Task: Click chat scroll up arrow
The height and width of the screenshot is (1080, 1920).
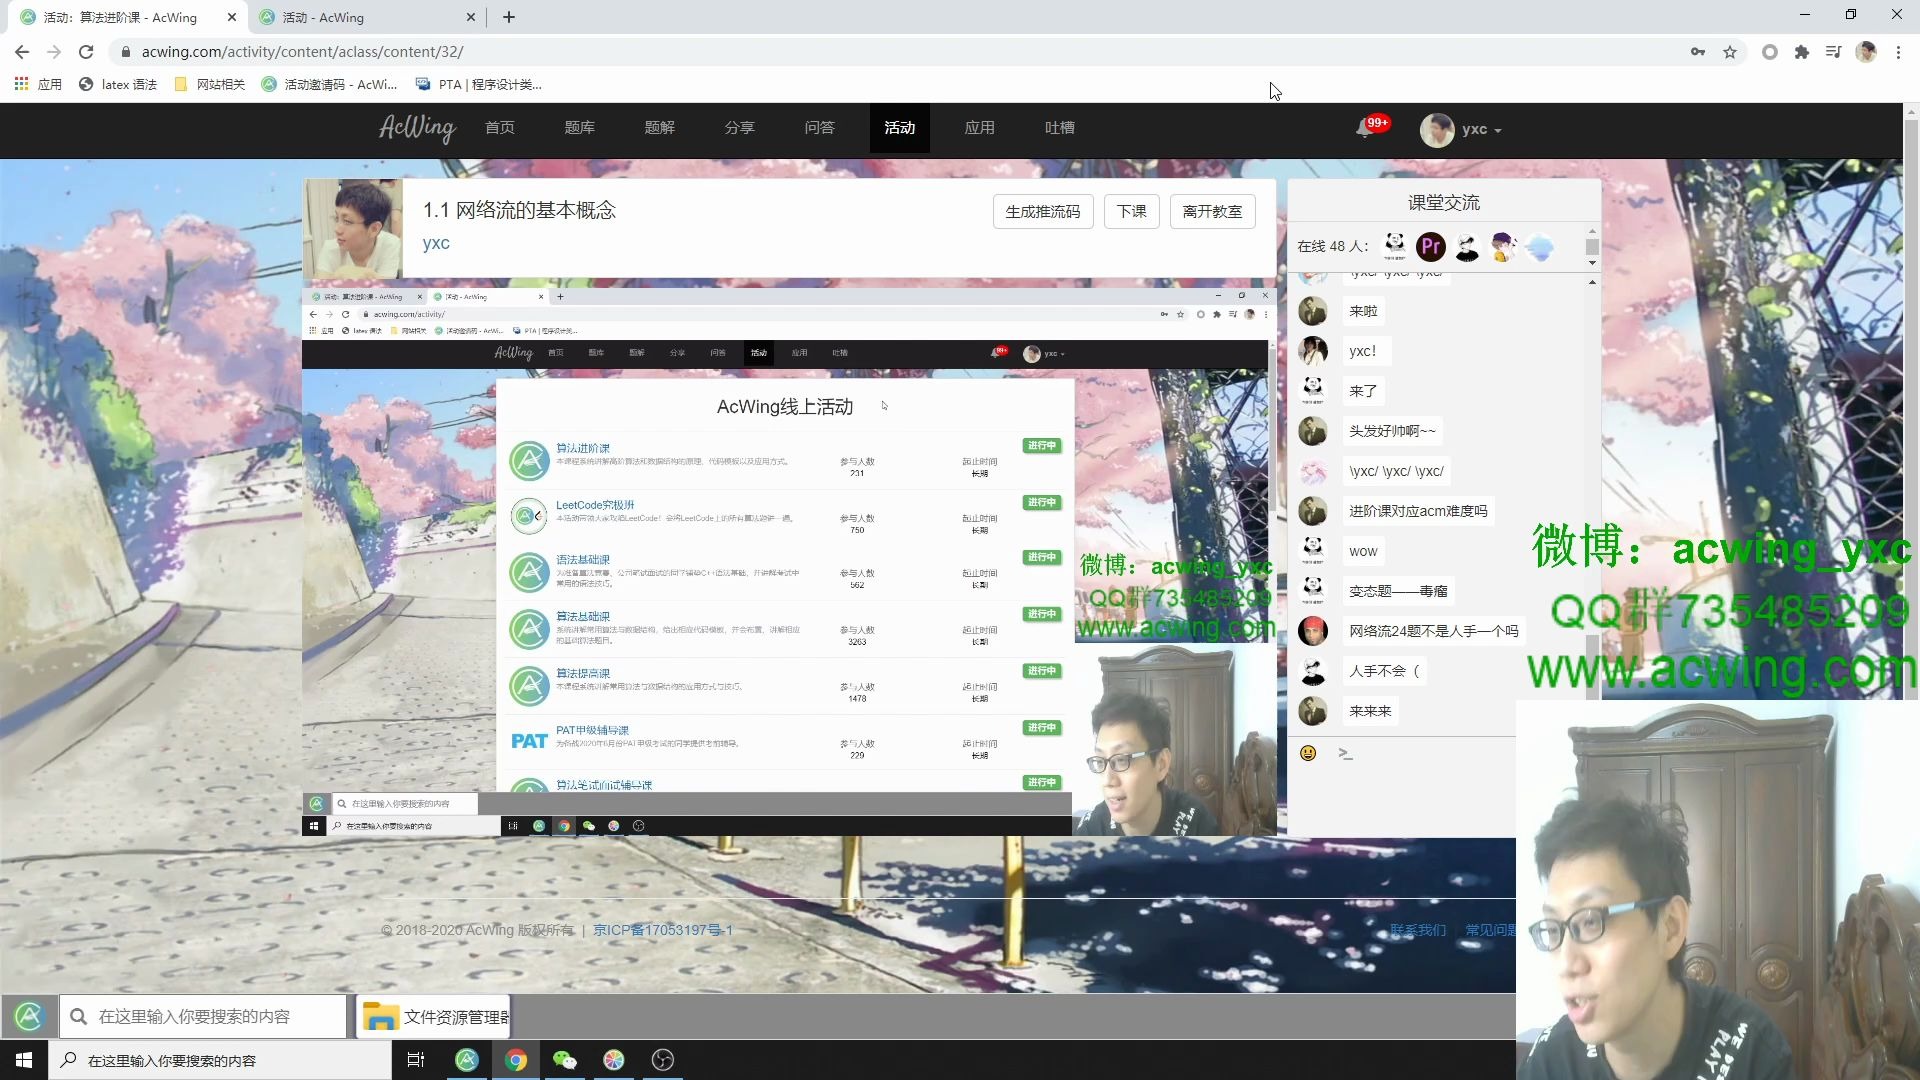Action: (1592, 282)
